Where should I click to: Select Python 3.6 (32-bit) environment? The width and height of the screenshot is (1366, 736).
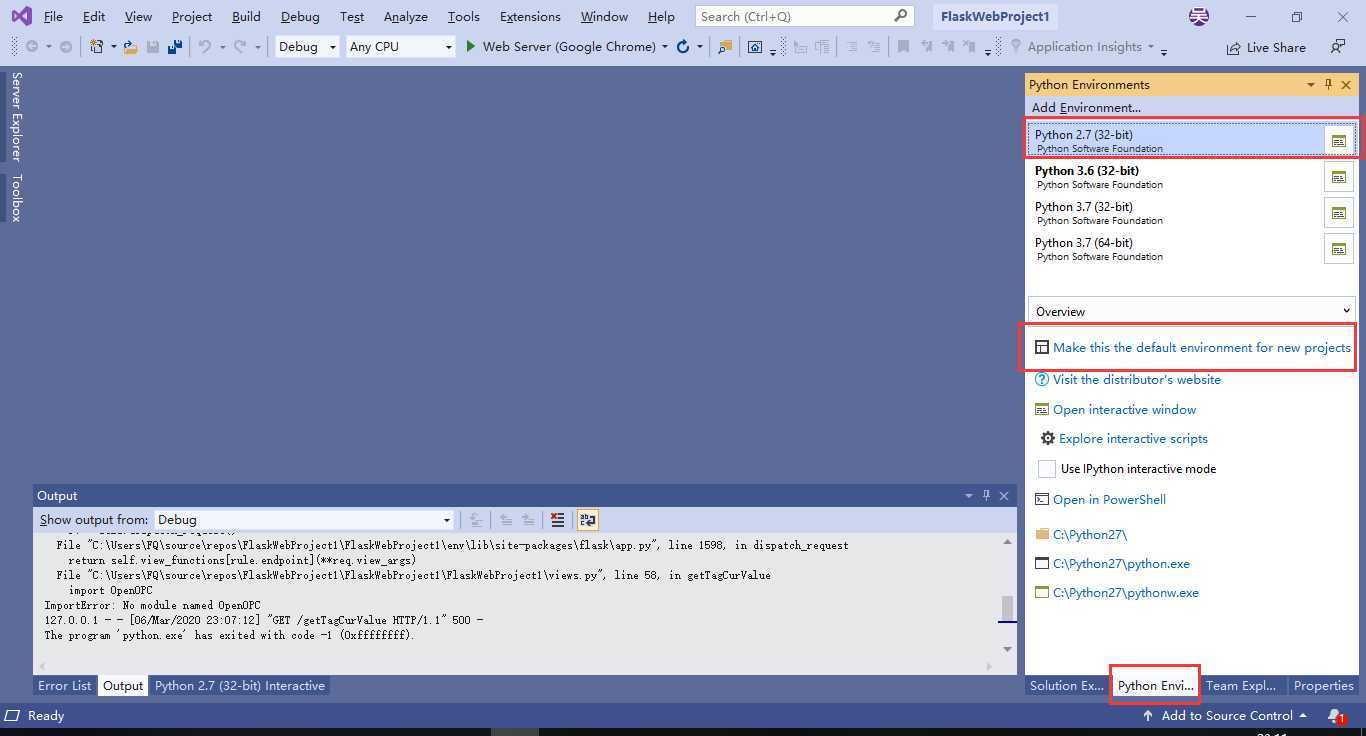pos(1174,177)
